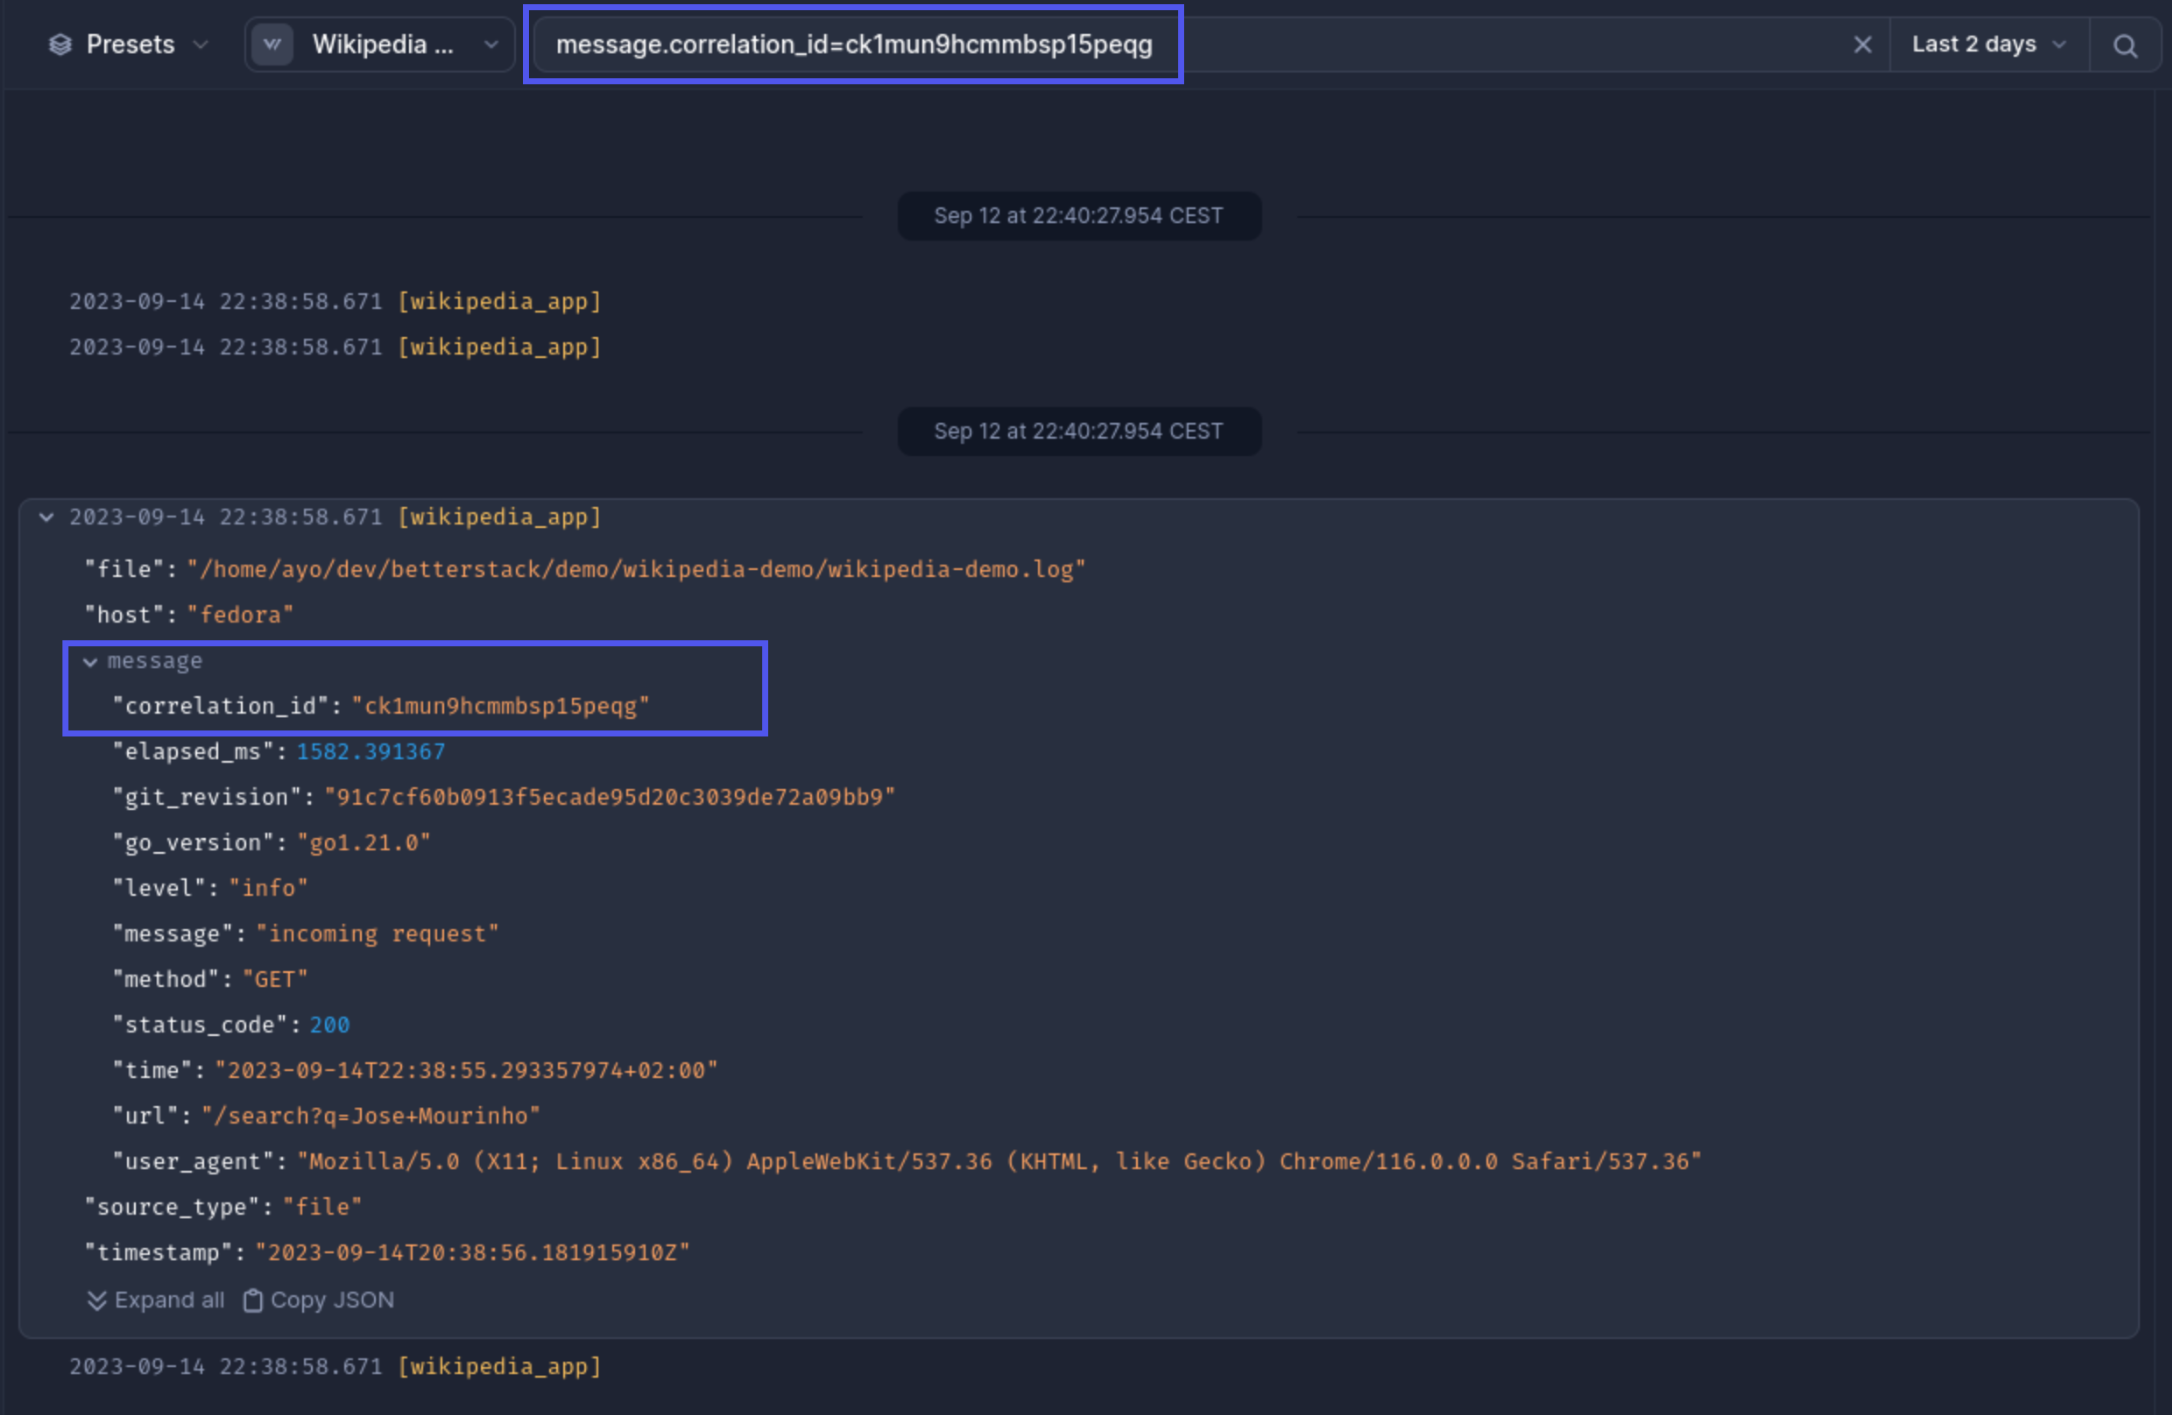This screenshot has height=1415, width=2172.
Task: Open the bottom wikipedia_app log line
Action: [335, 1366]
